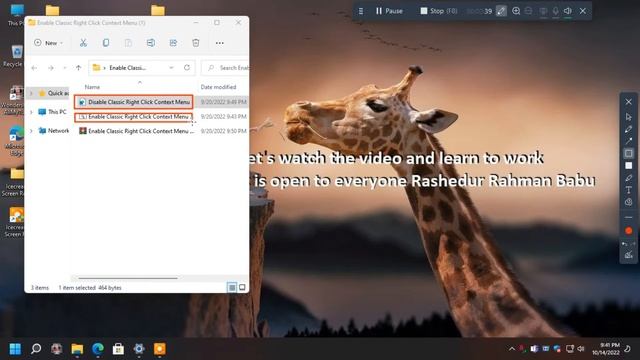Select the cursor pointer tool in drawing panel
Image resolution: width=640 pixels, height=360 pixels.
pyautogui.click(x=629, y=117)
